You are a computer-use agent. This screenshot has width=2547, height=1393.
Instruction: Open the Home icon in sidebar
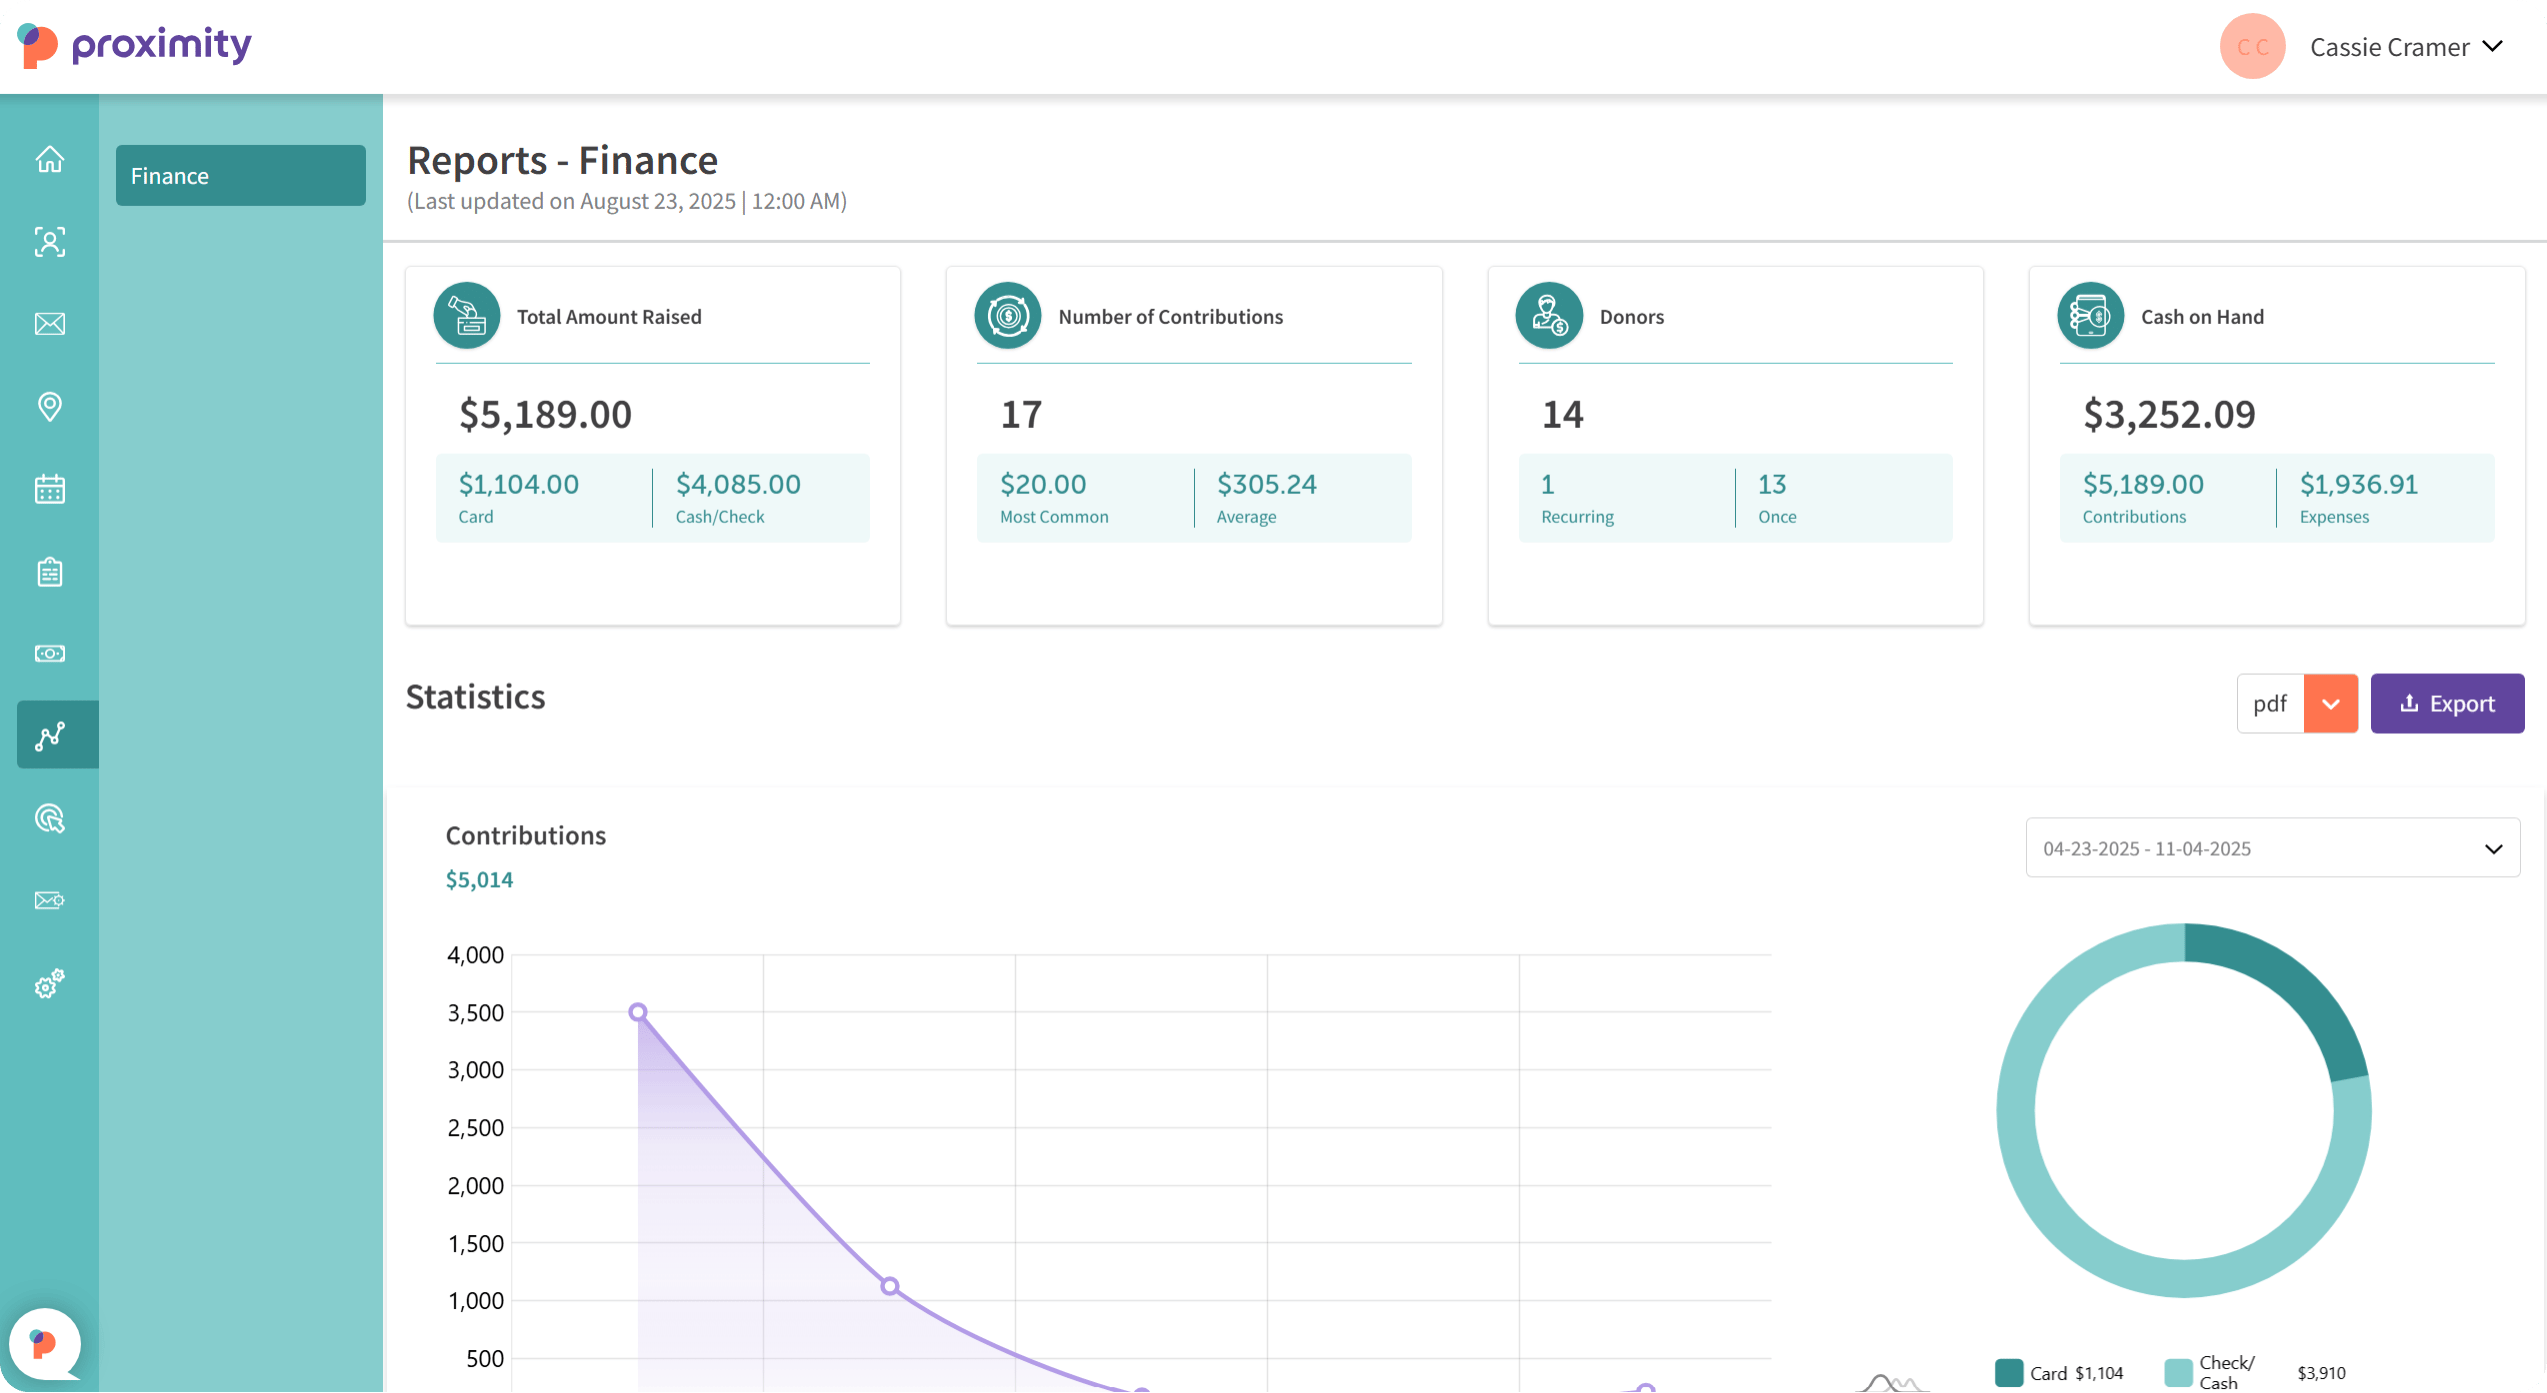50,159
